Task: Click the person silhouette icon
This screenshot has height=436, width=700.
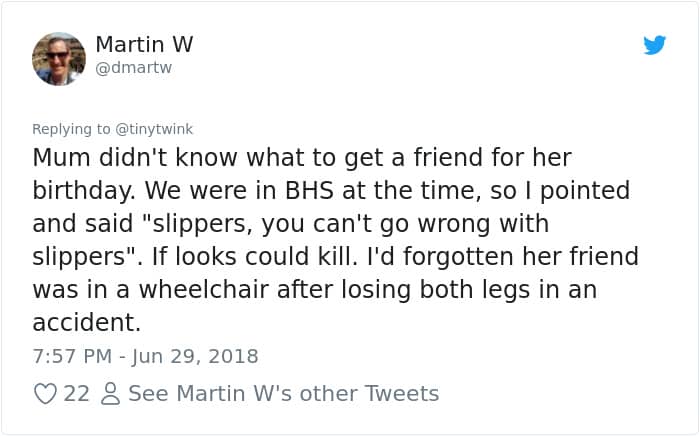Action: click(109, 394)
